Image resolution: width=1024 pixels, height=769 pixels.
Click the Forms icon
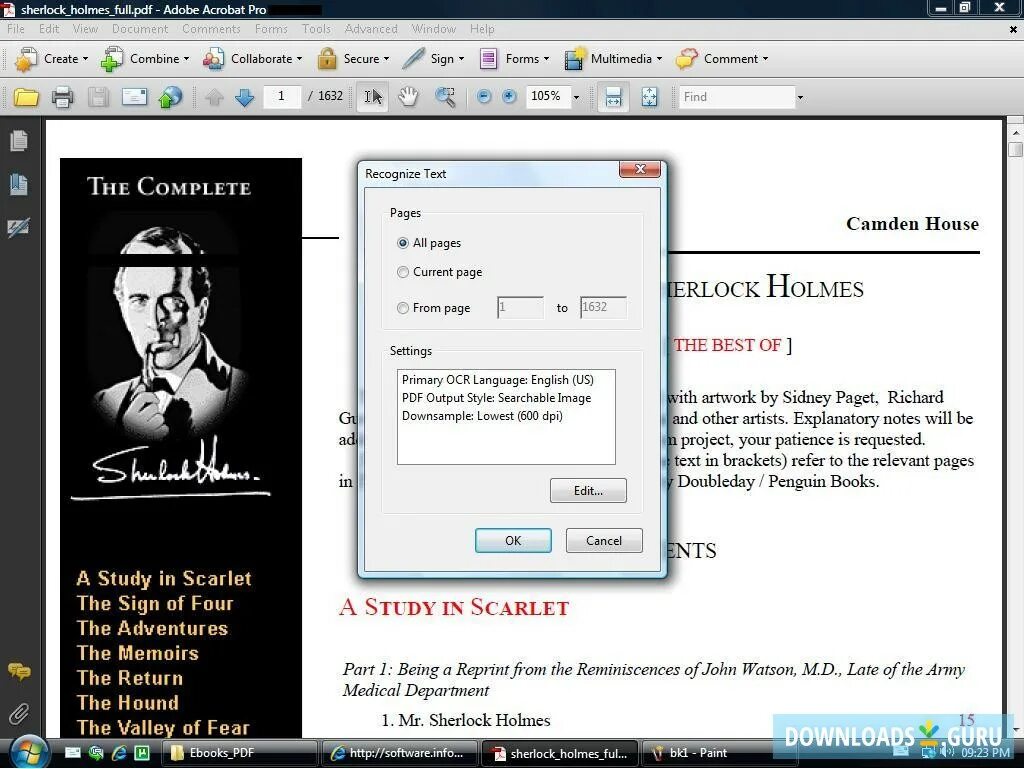tap(488, 59)
